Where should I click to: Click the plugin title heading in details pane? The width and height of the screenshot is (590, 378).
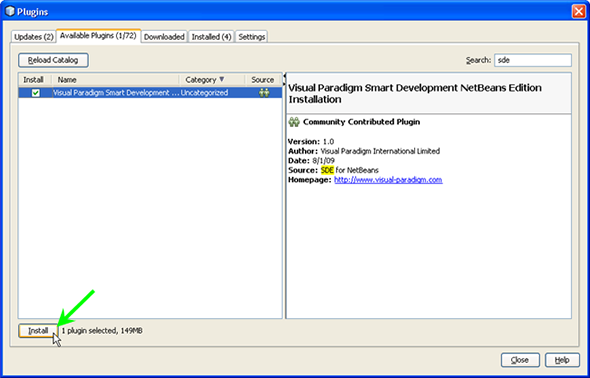pos(415,93)
